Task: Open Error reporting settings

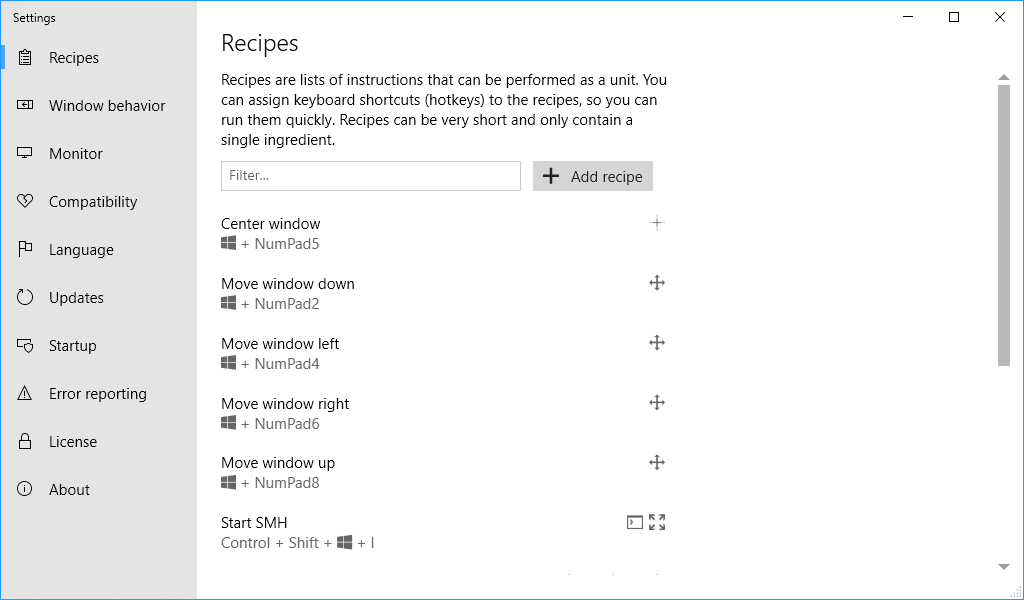Action: click(99, 393)
